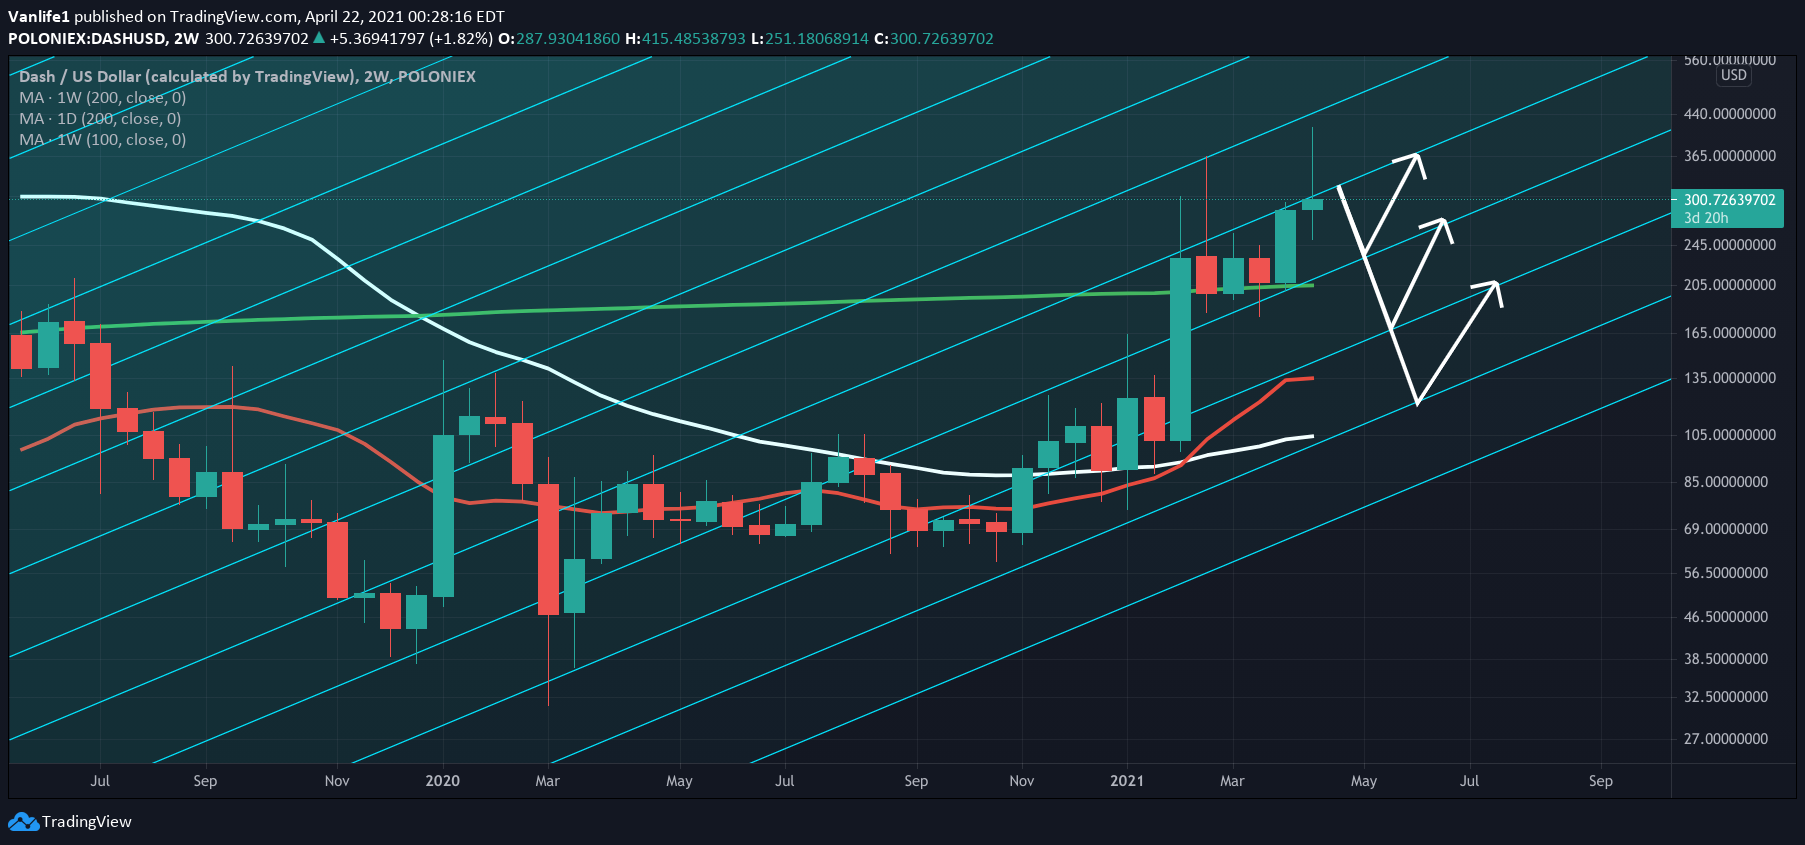Screen dimensions: 1805x845
Task: Click the green up-triangle change indicator
Action: pos(319,38)
